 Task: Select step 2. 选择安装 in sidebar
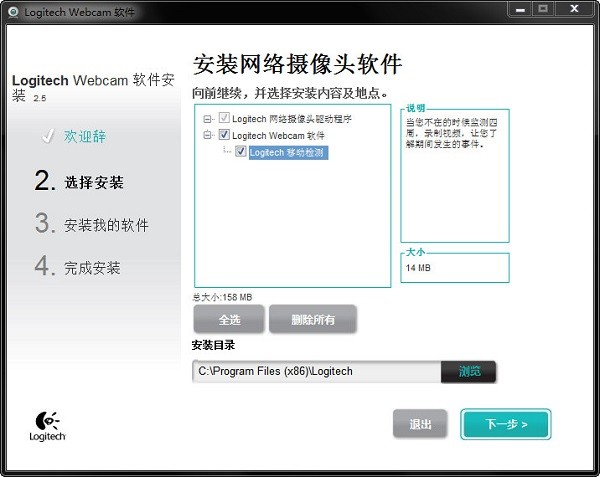[79, 181]
